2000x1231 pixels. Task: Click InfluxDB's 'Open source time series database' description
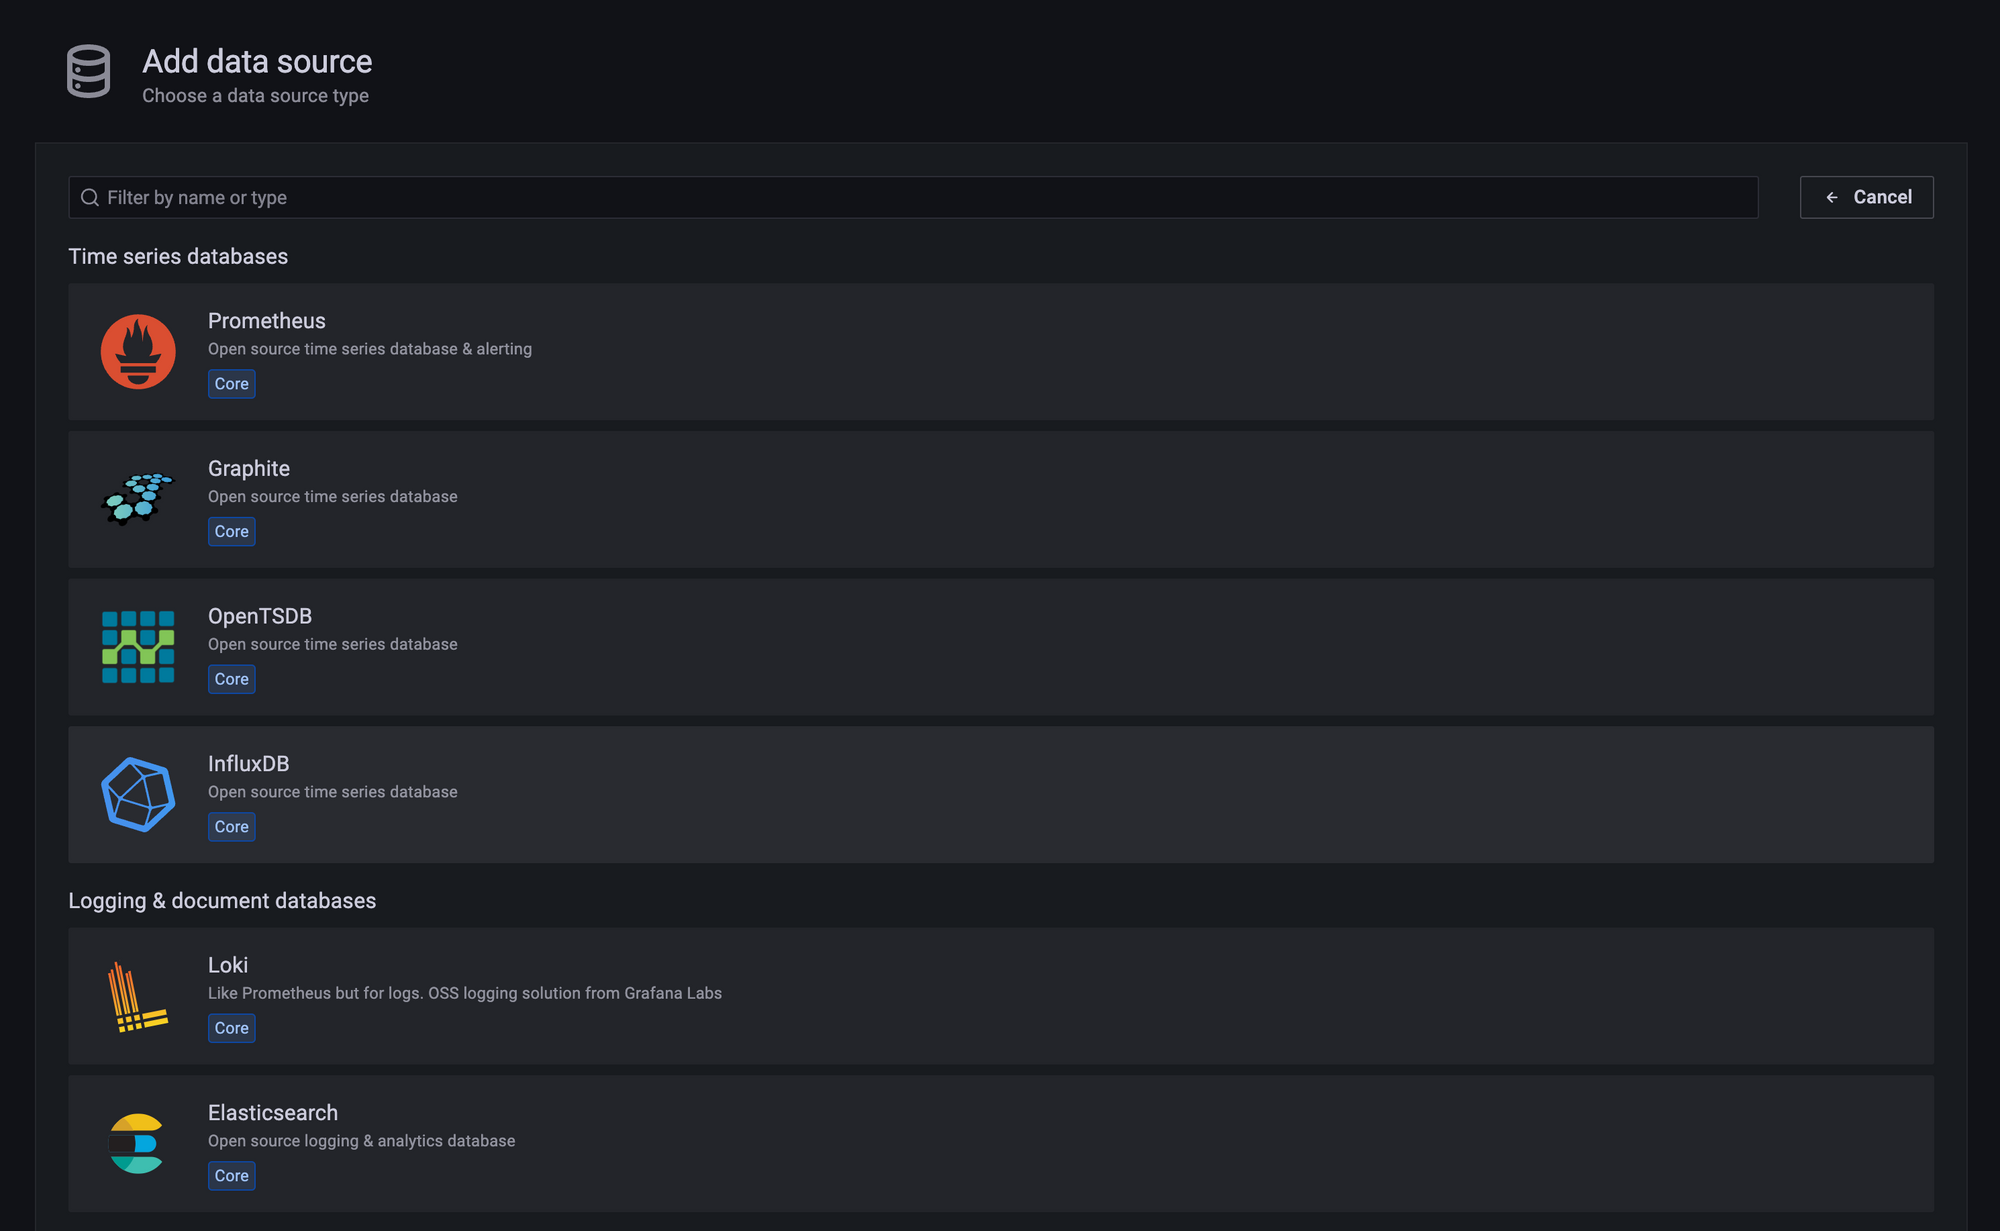333,792
